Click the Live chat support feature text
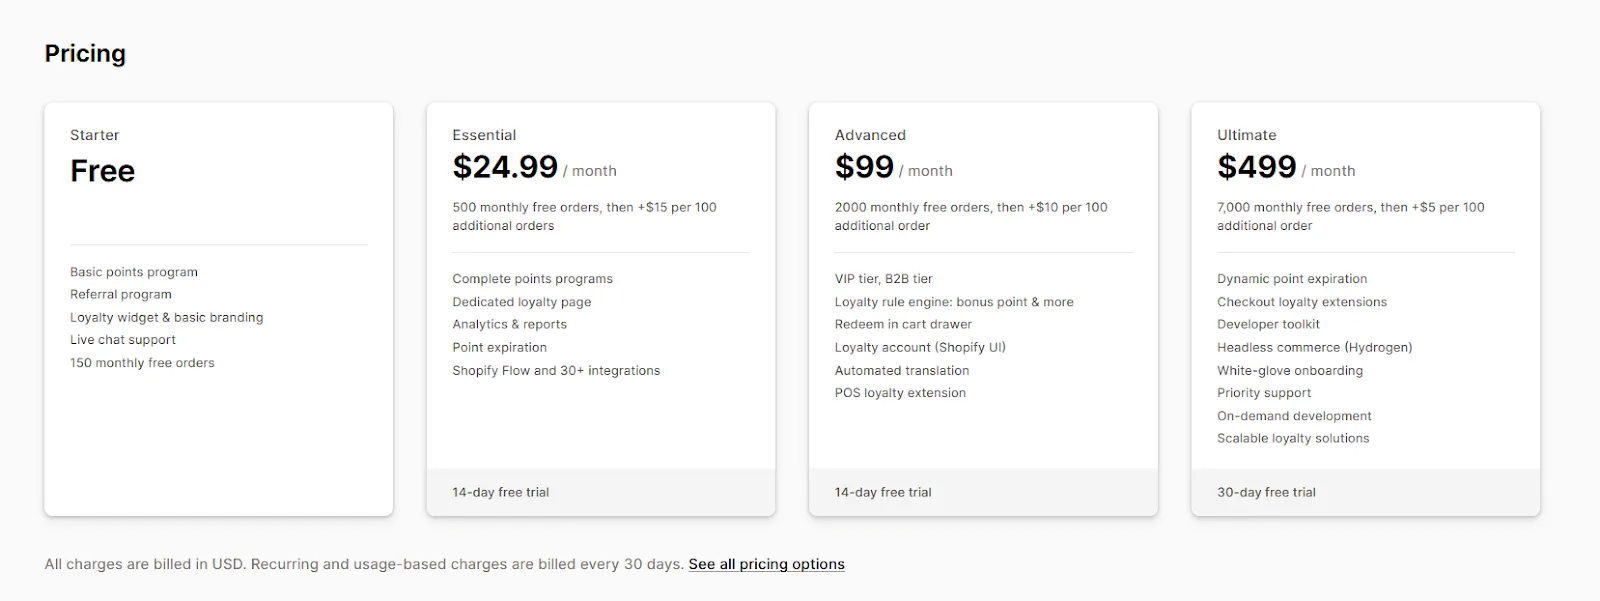The height and width of the screenshot is (601, 1600). pyautogui.click(x=122, y=339)
